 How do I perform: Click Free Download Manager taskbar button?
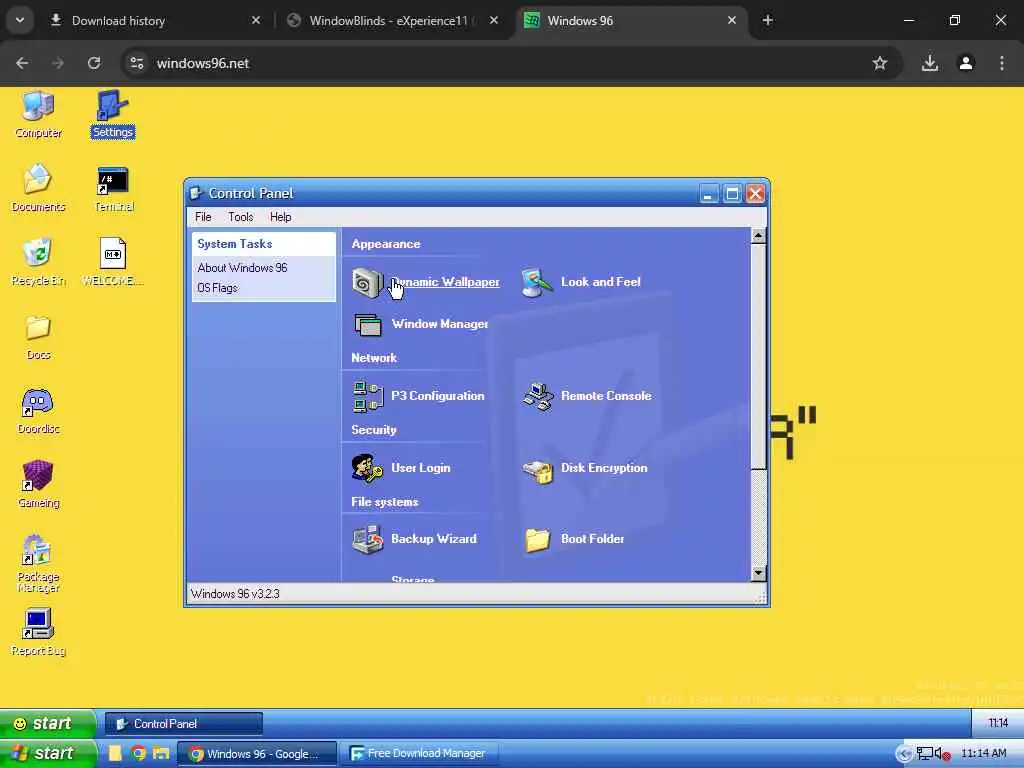(x=418, y=754)
